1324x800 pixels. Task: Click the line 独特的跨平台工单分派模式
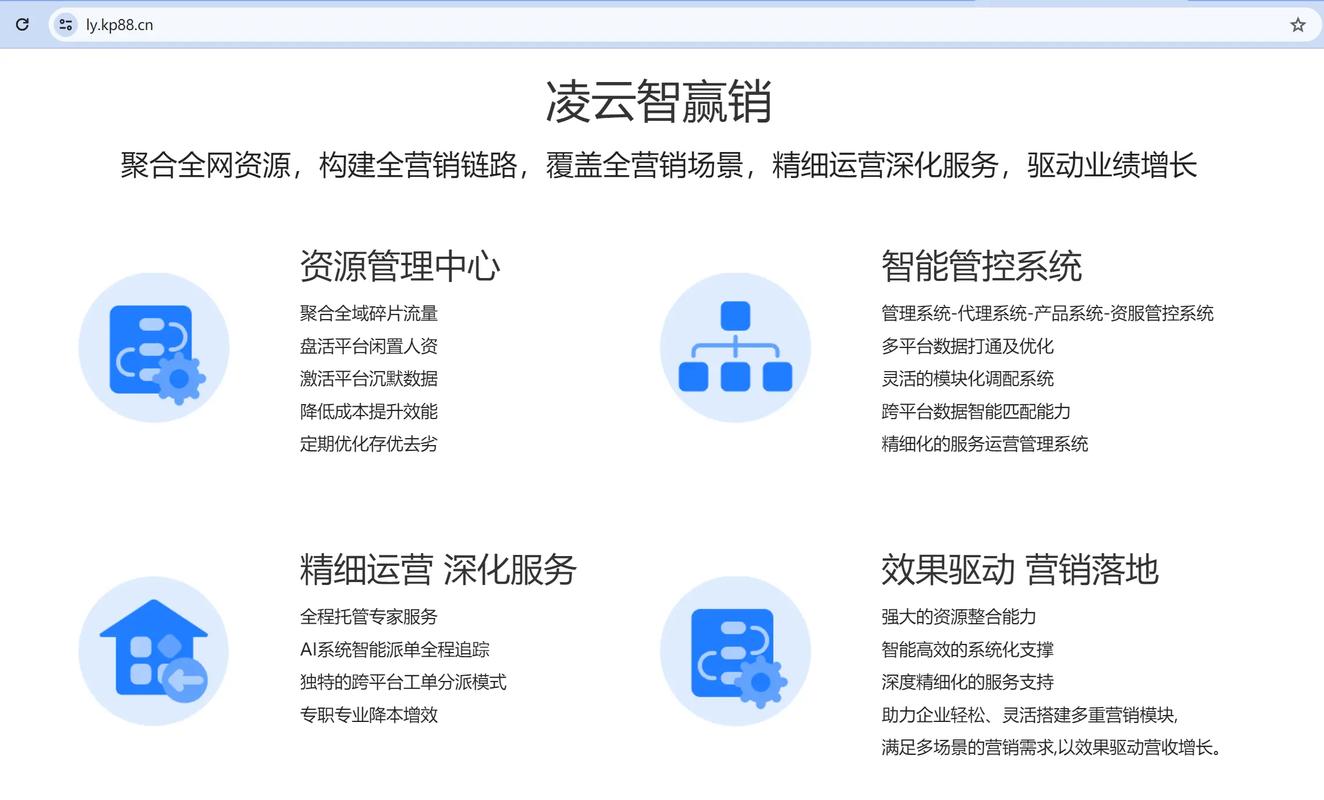403,682
